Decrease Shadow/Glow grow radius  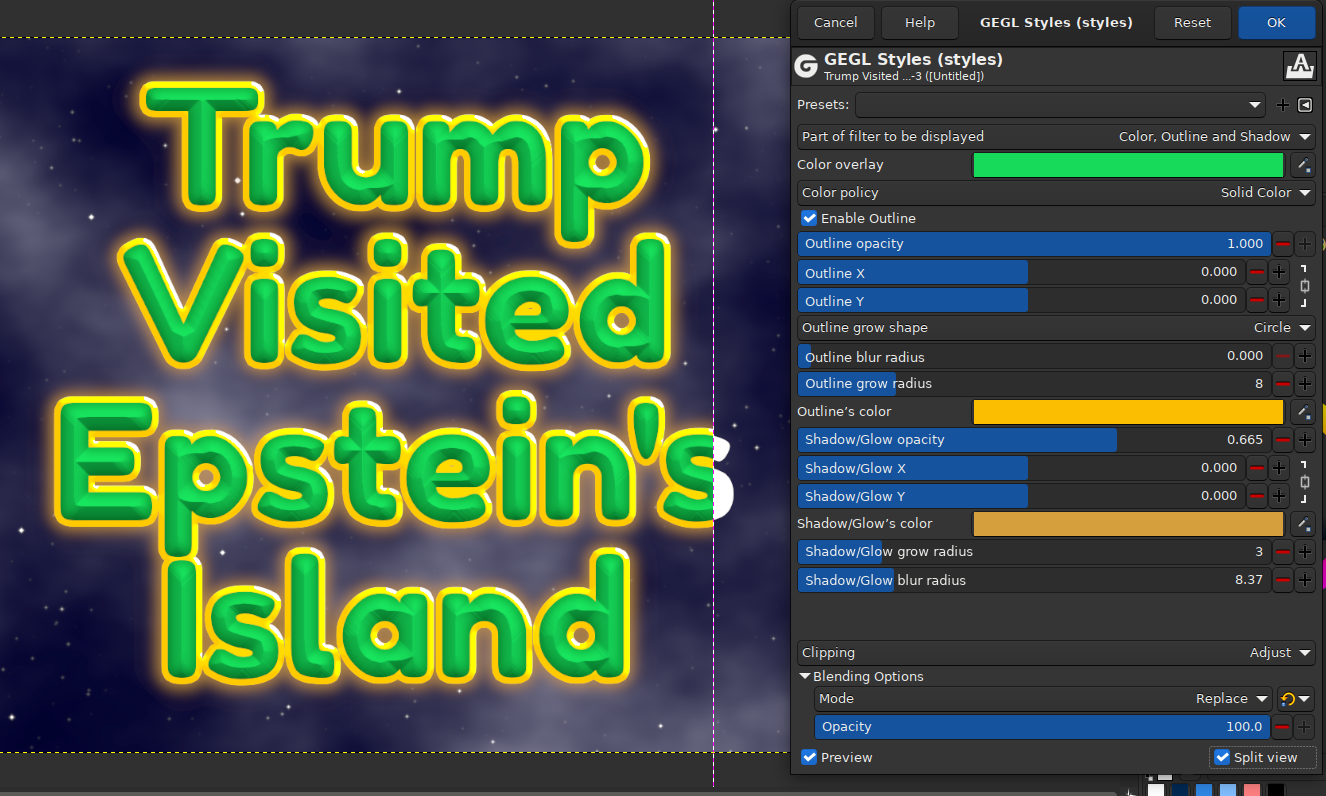(1282, 552)
